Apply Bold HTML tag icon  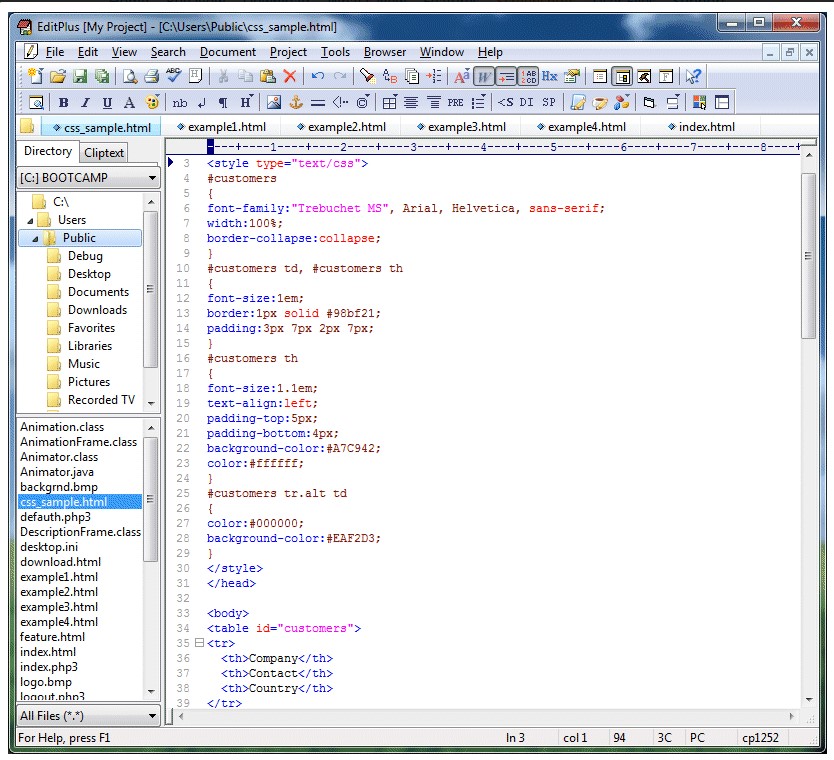[x=63, y=102]
